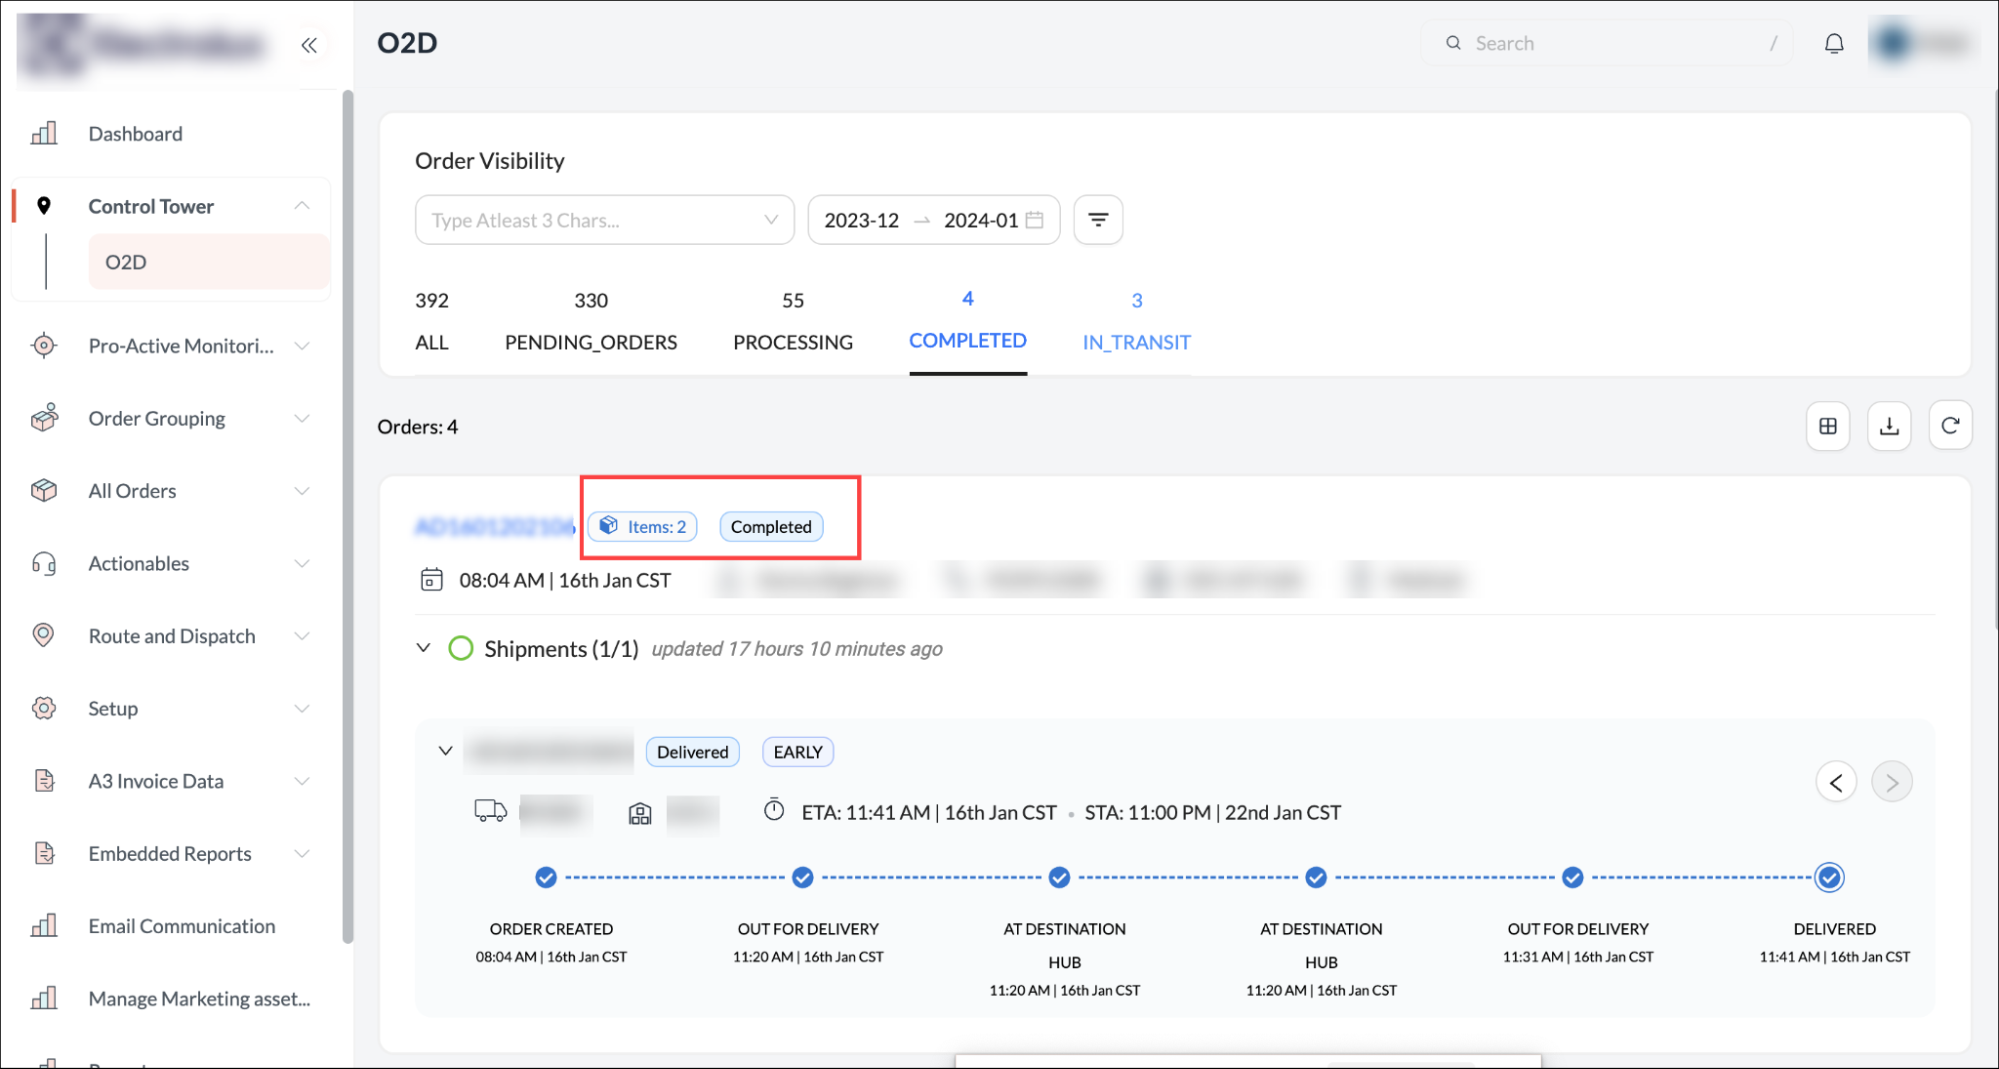Click the Setup gear icon

[44, 708]
